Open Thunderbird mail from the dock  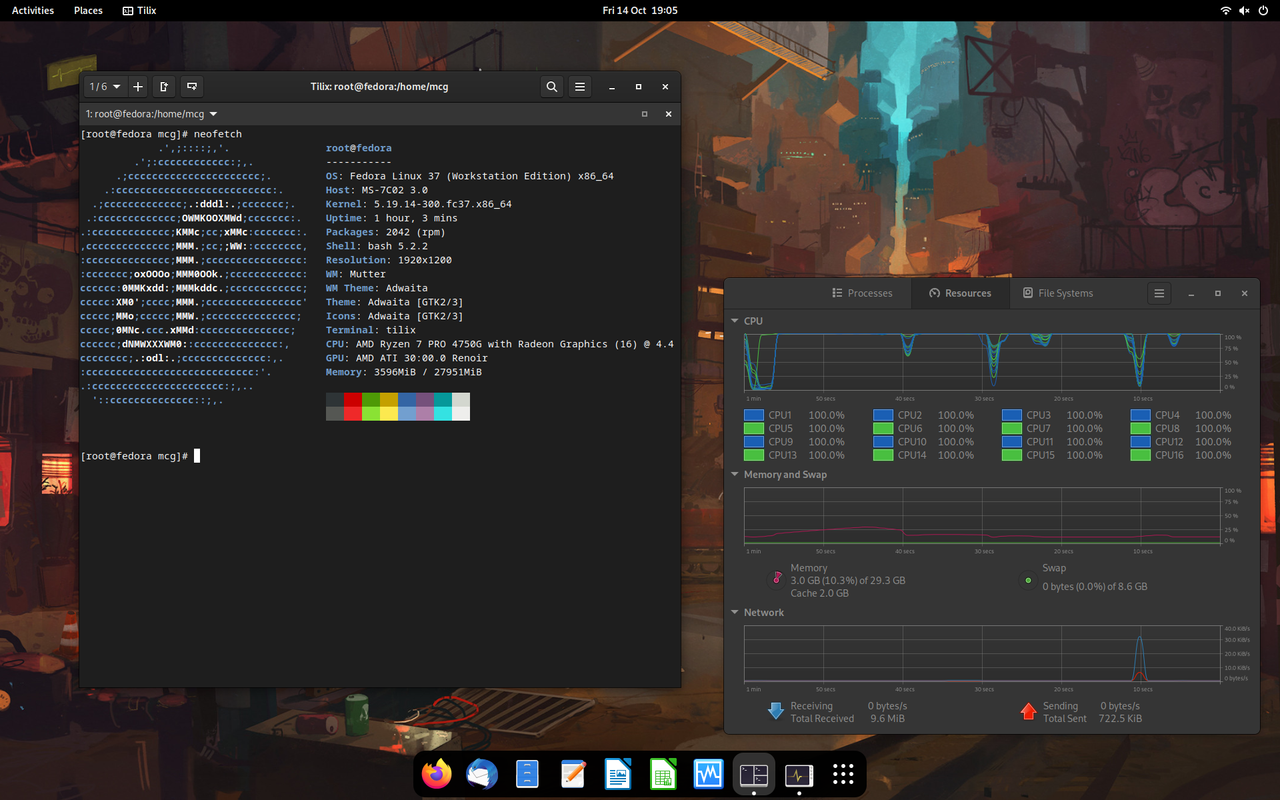click(482, 773)
